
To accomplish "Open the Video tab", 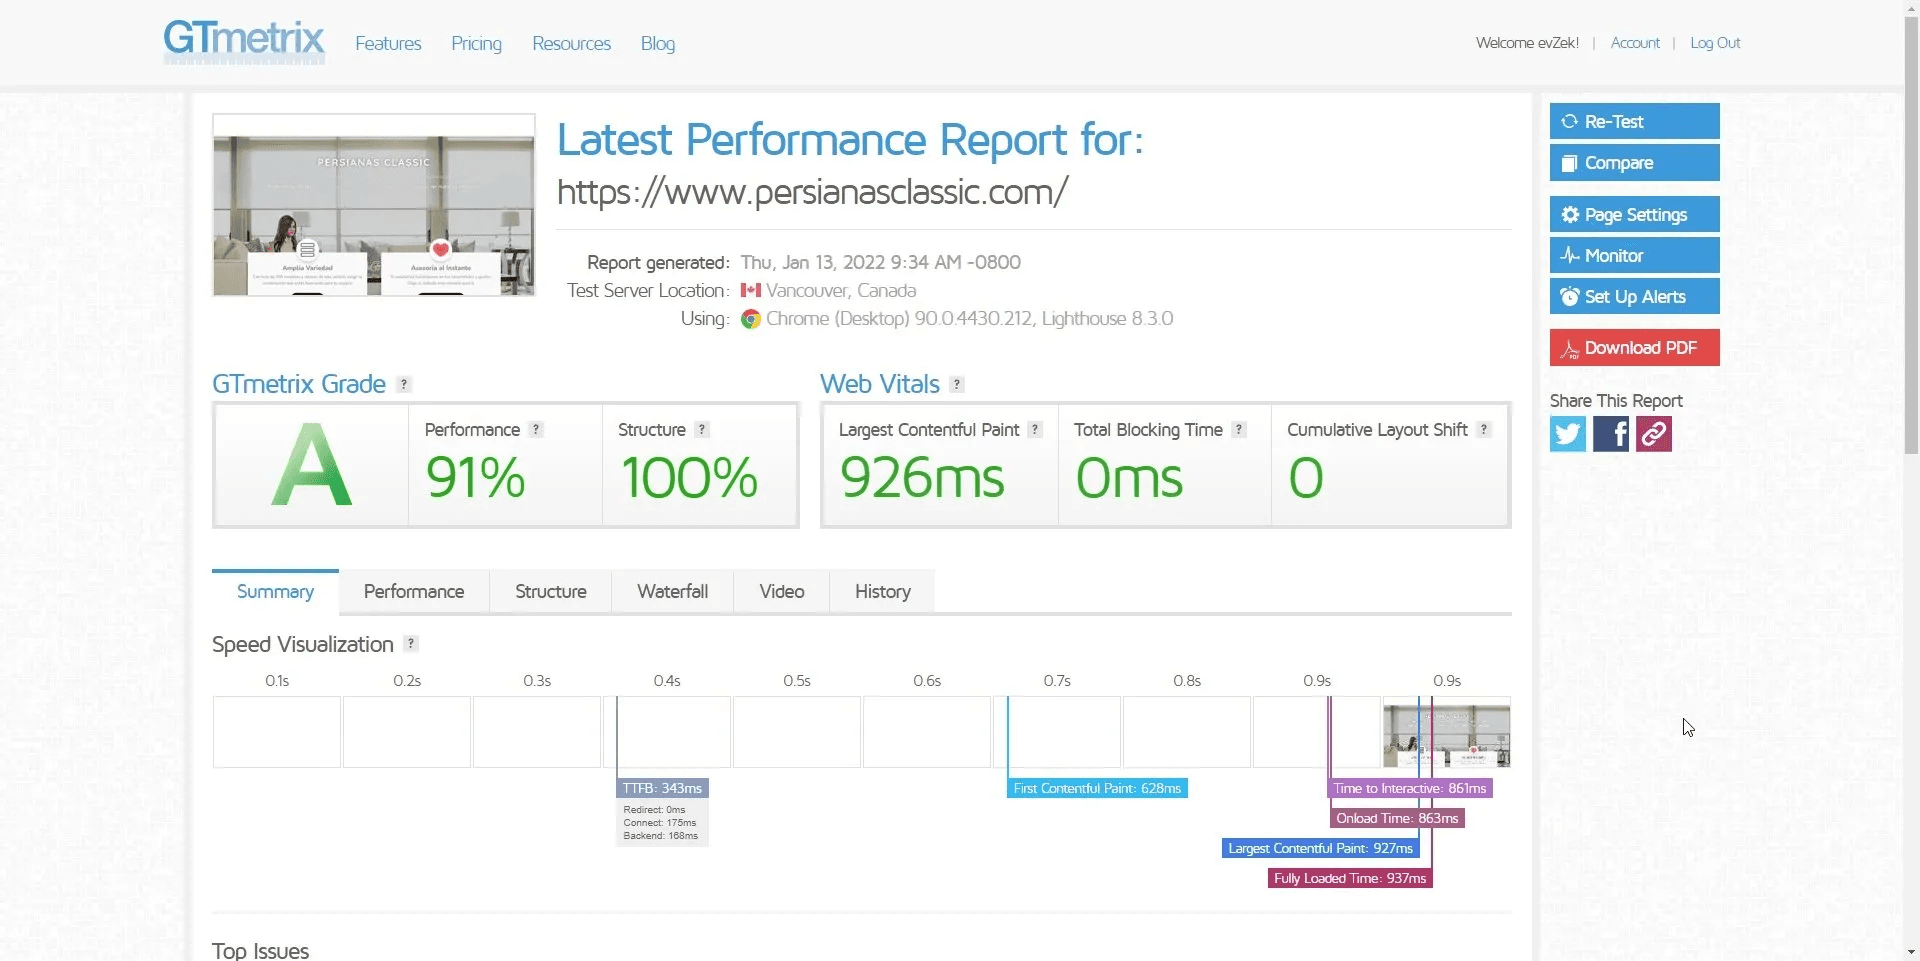I will tap(780, 591).
